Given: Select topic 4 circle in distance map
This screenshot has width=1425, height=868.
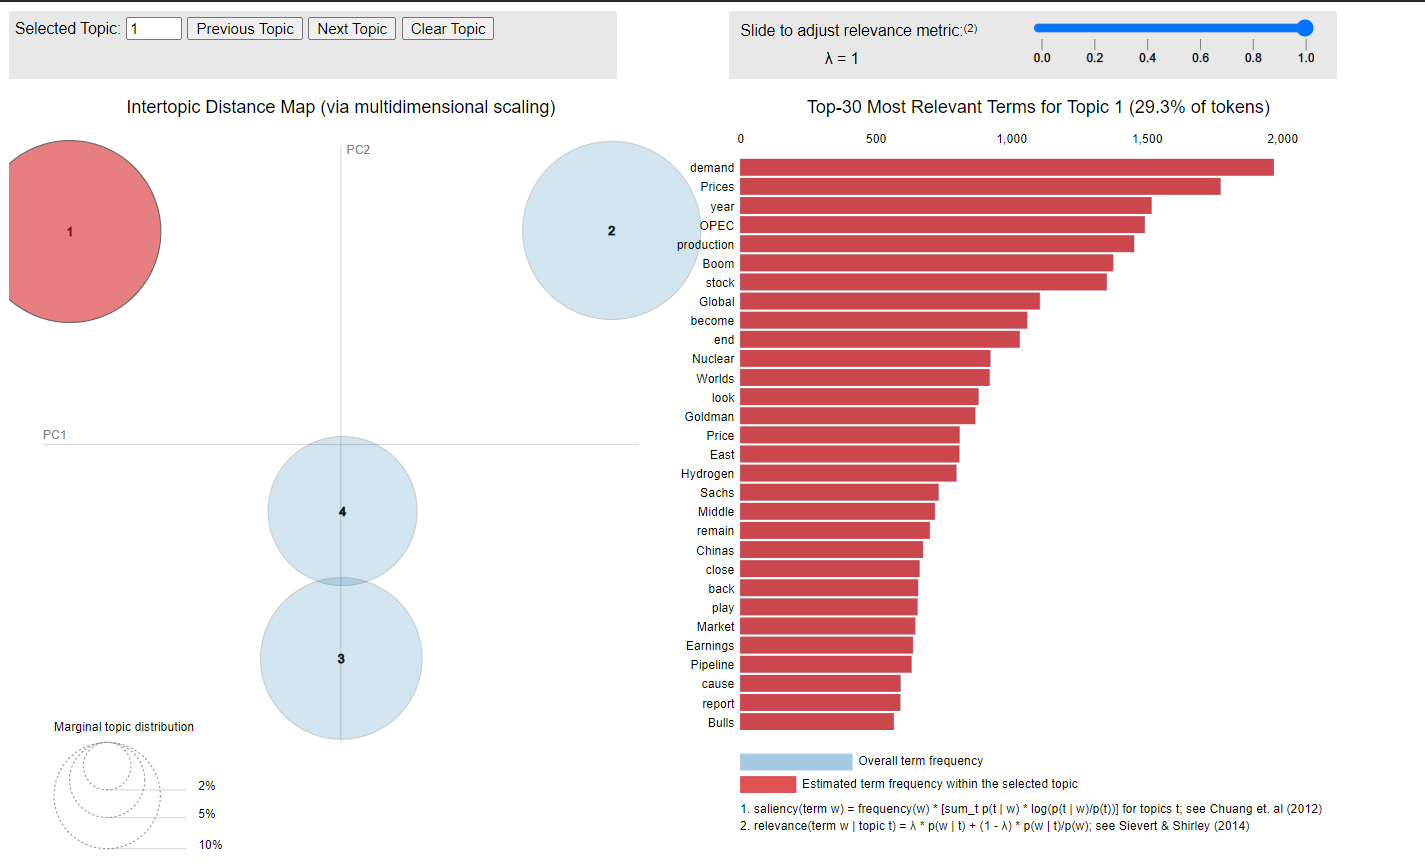Looking at the screenshot, I should click(x=342, y=510).
